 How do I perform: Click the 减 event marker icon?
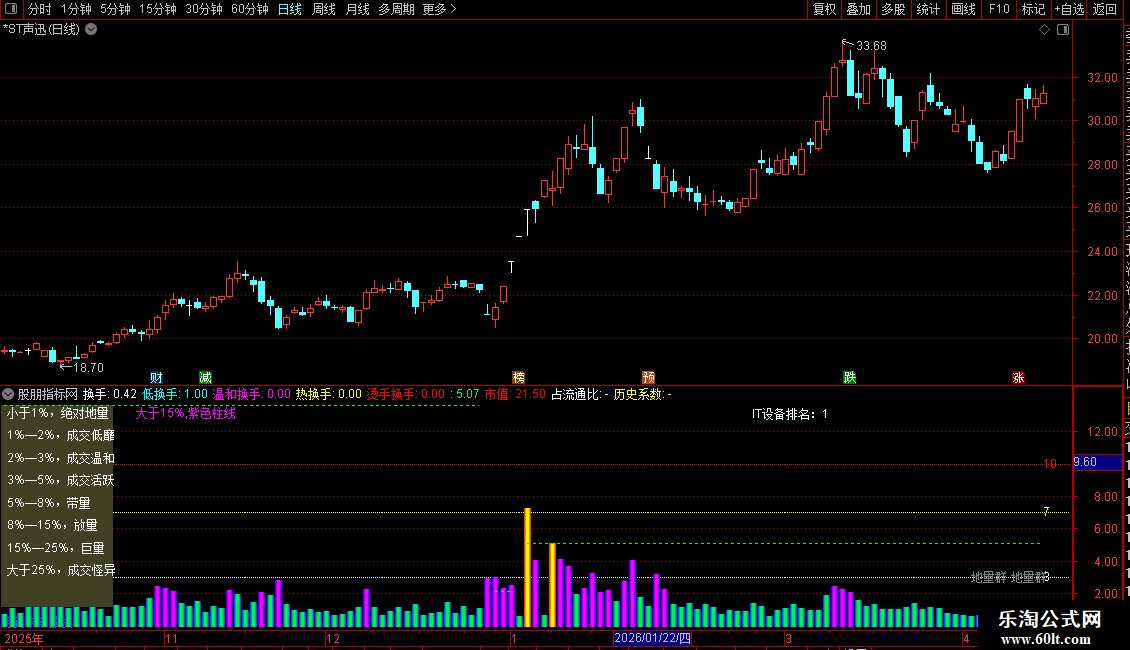(205, 378)
